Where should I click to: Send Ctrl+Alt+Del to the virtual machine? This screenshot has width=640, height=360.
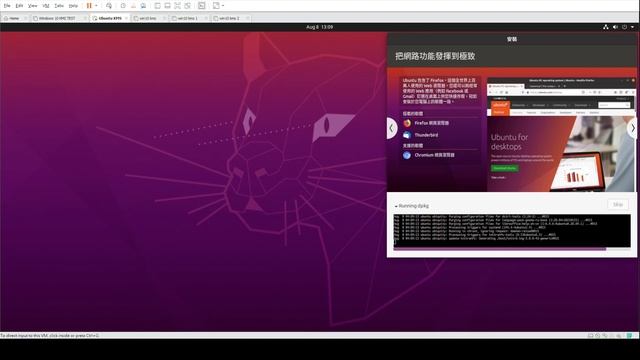[109, 6]
